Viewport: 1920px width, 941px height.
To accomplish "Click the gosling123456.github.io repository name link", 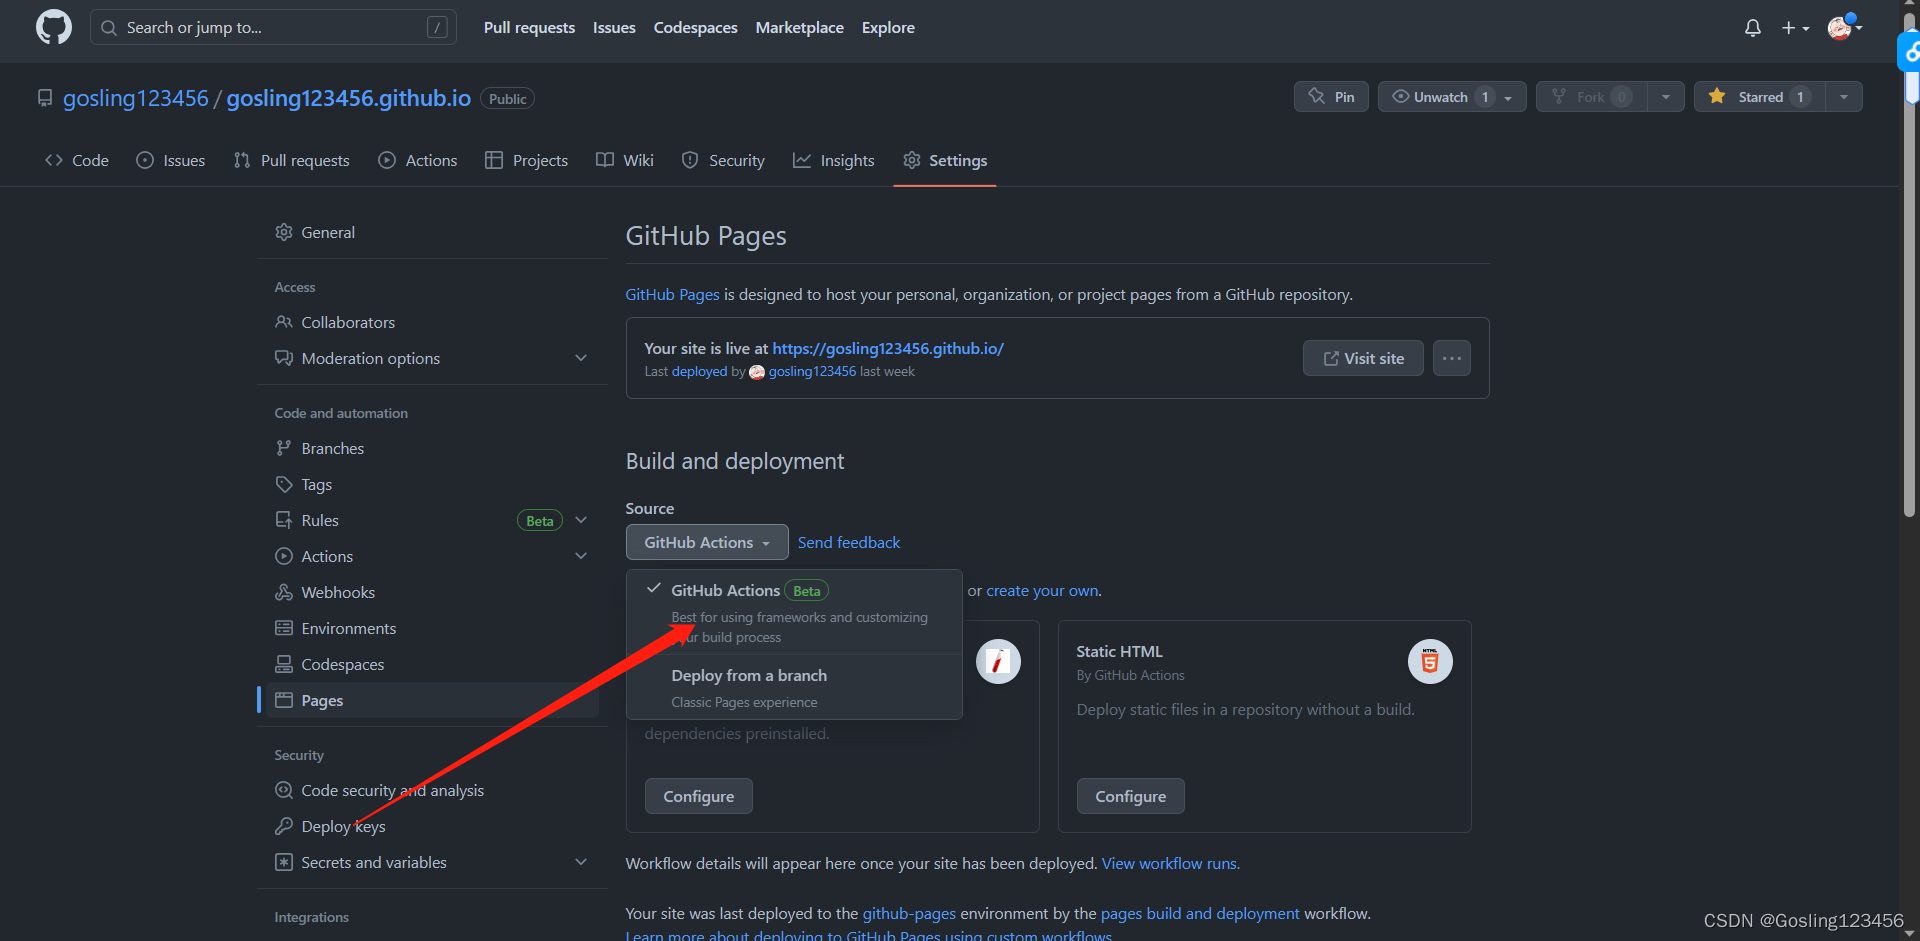I will pos(349,98).
